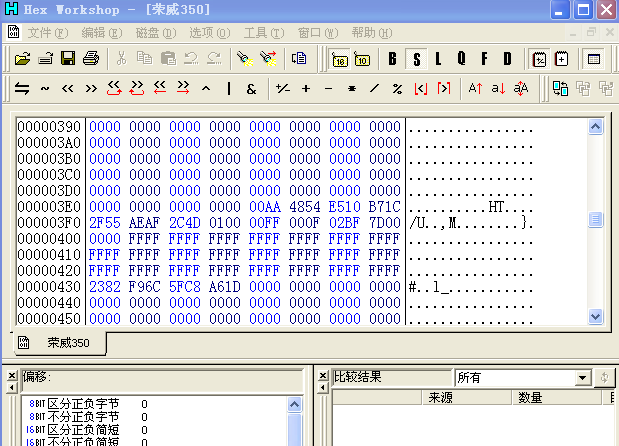Viewport: 619px width, 446px height.
Task: Click the Go To icon
Action: (x=299, y=59)
